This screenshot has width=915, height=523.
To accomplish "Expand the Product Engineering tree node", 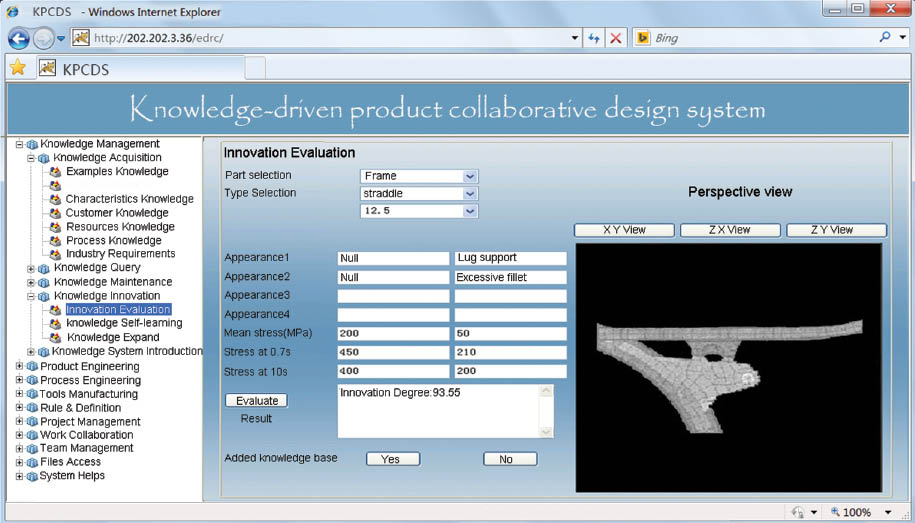I will (19, 367).
